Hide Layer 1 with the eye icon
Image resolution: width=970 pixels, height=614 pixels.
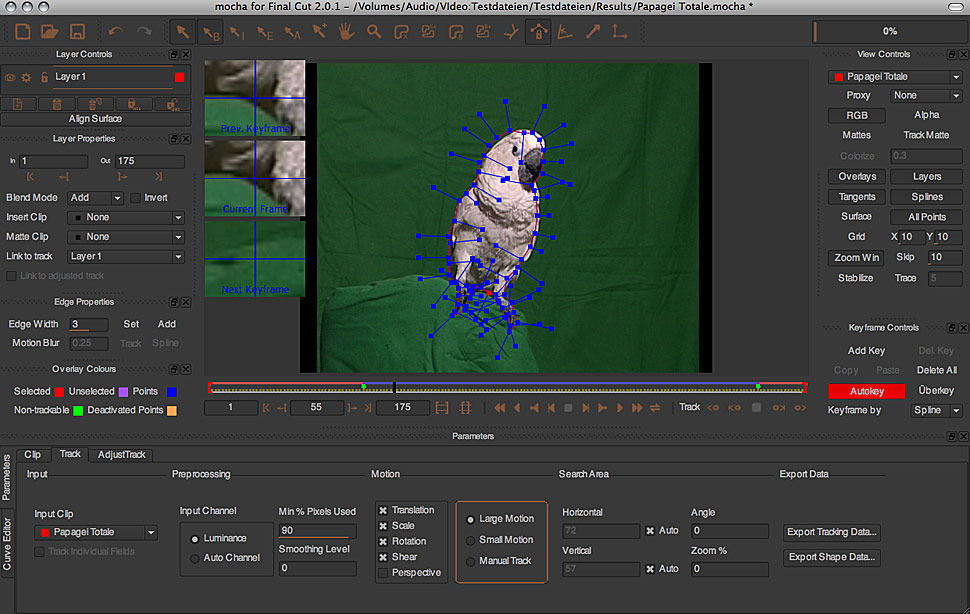coord(11,77)
